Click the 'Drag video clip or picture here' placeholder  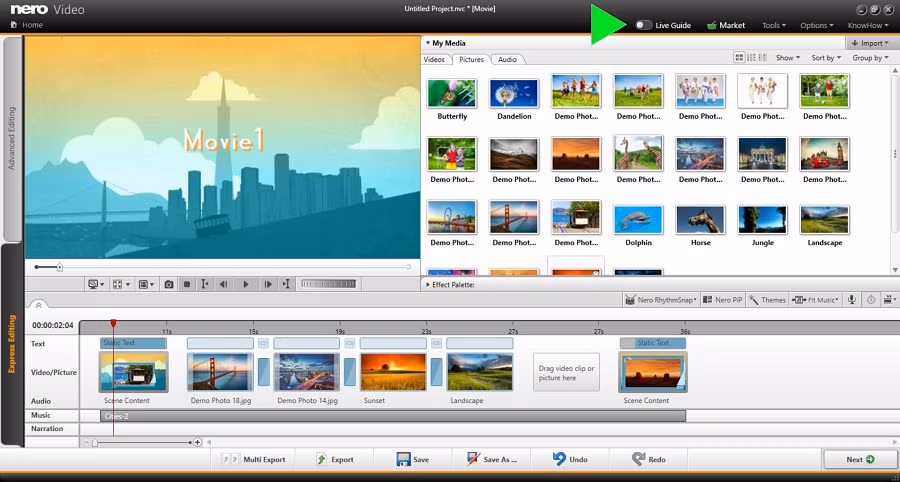567,372
